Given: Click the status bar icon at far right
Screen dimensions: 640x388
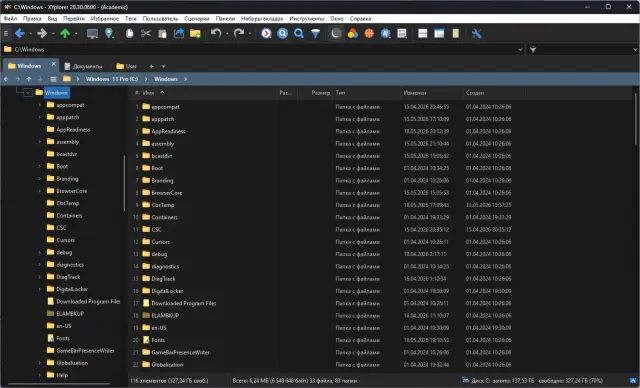Looking at the screenshot, I should 633,381.
